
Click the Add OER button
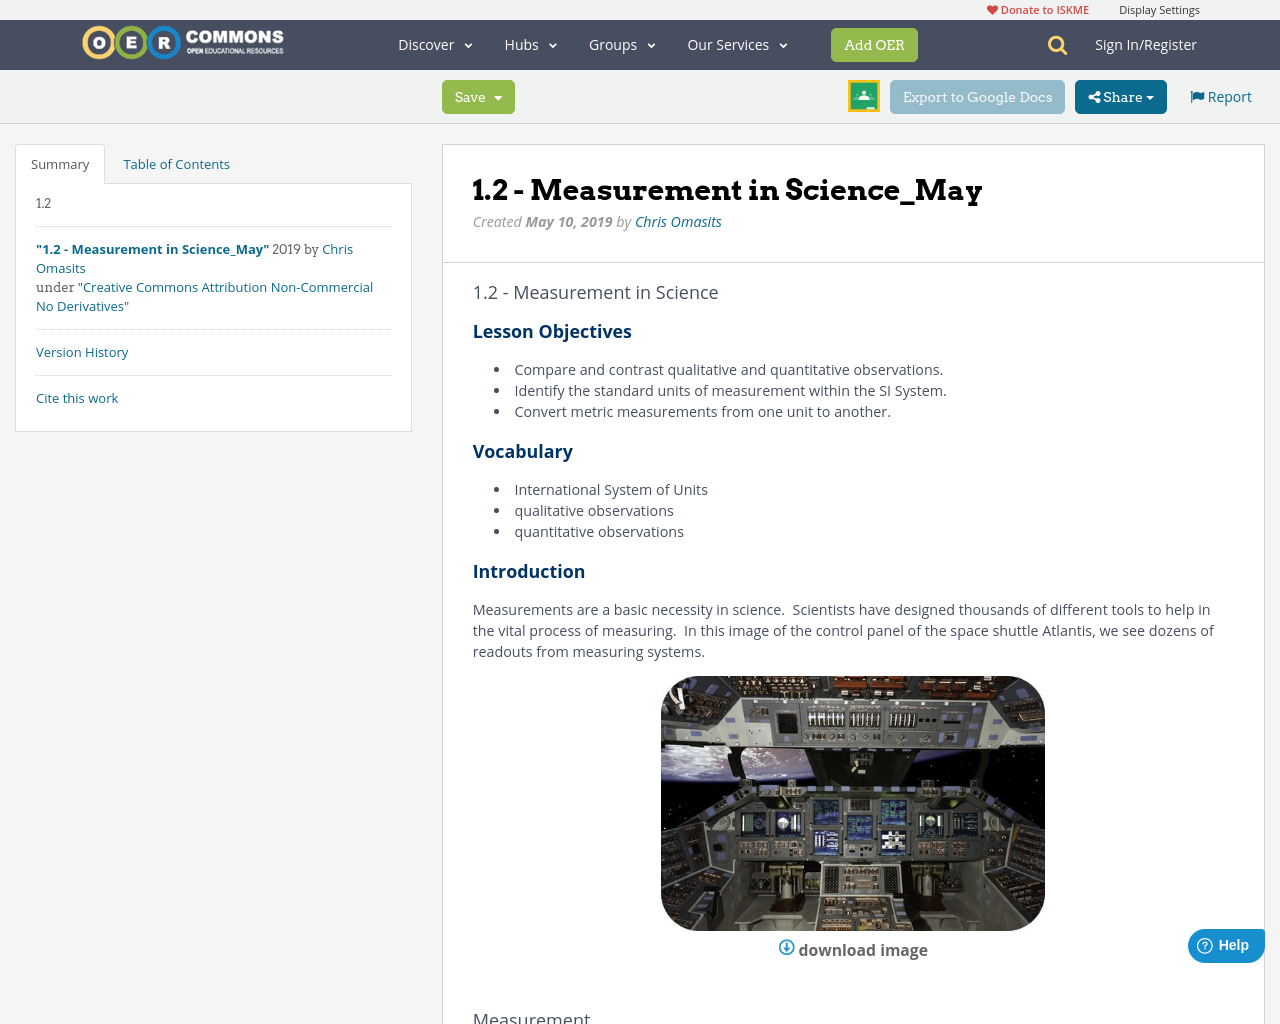[x=874, y=44]
